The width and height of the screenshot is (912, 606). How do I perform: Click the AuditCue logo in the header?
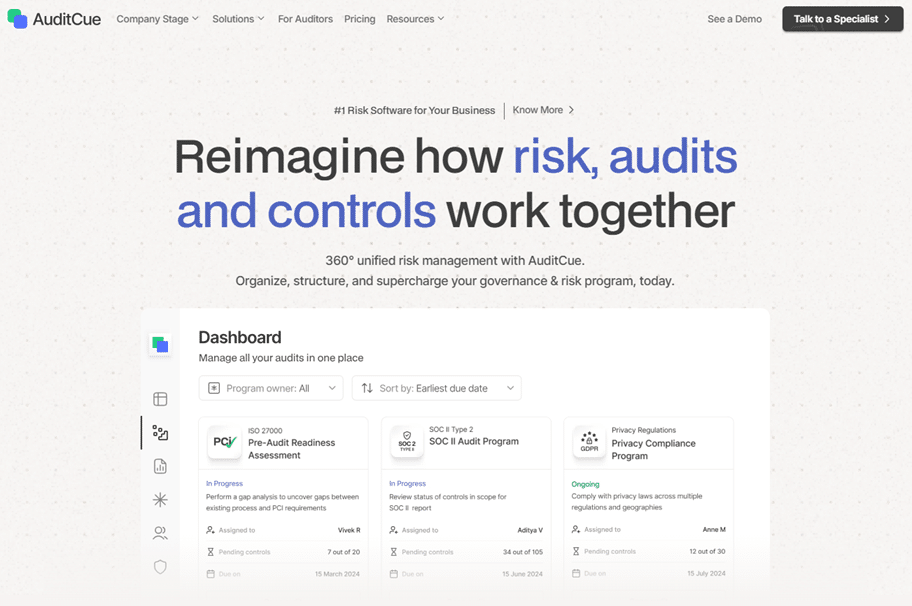(x=54, y=19)
